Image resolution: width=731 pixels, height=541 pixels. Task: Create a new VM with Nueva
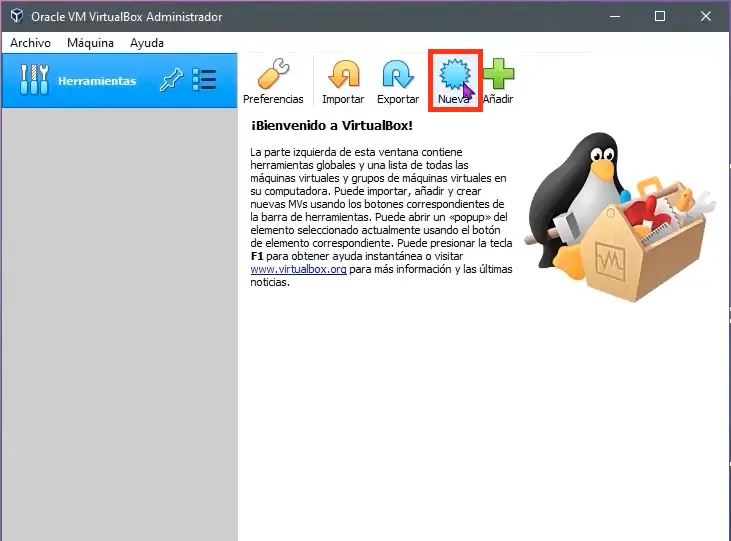(x=455, y=81)
